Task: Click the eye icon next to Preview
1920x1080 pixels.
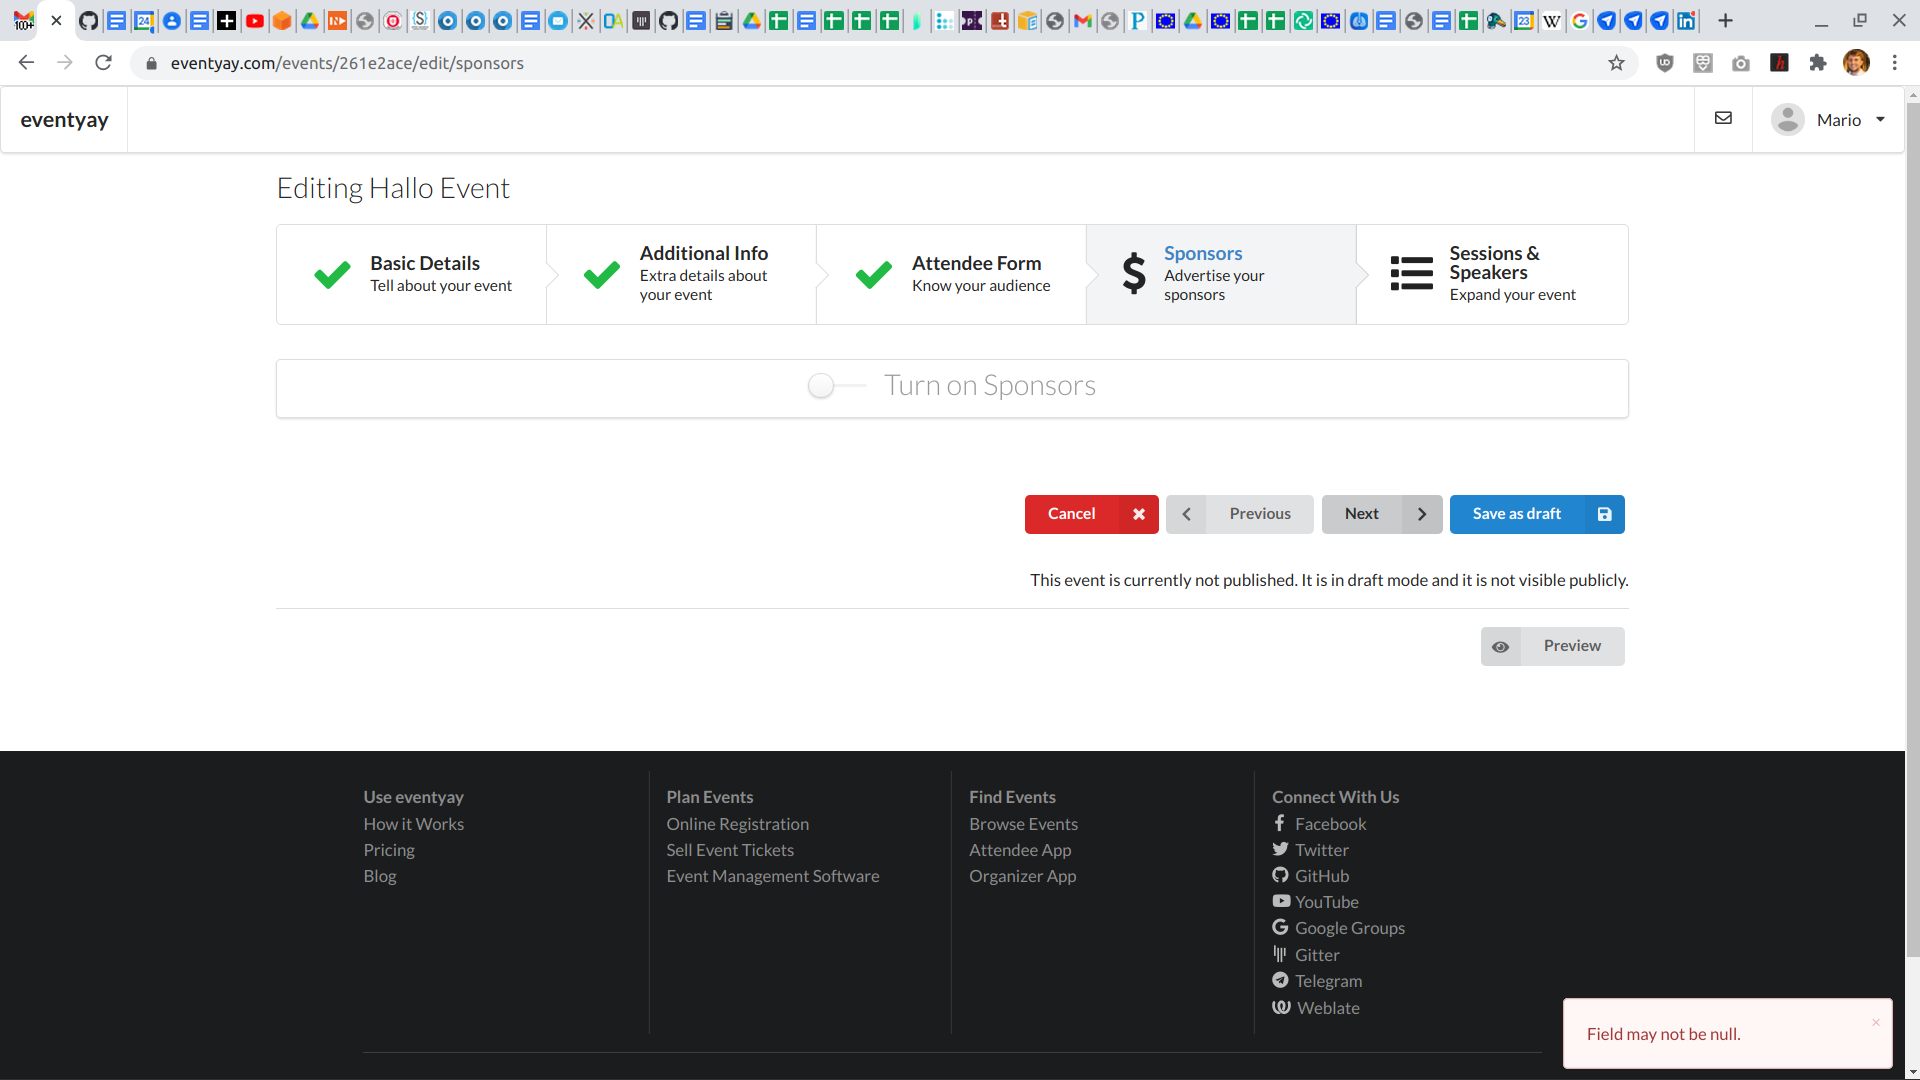Action: [1501, 646]
